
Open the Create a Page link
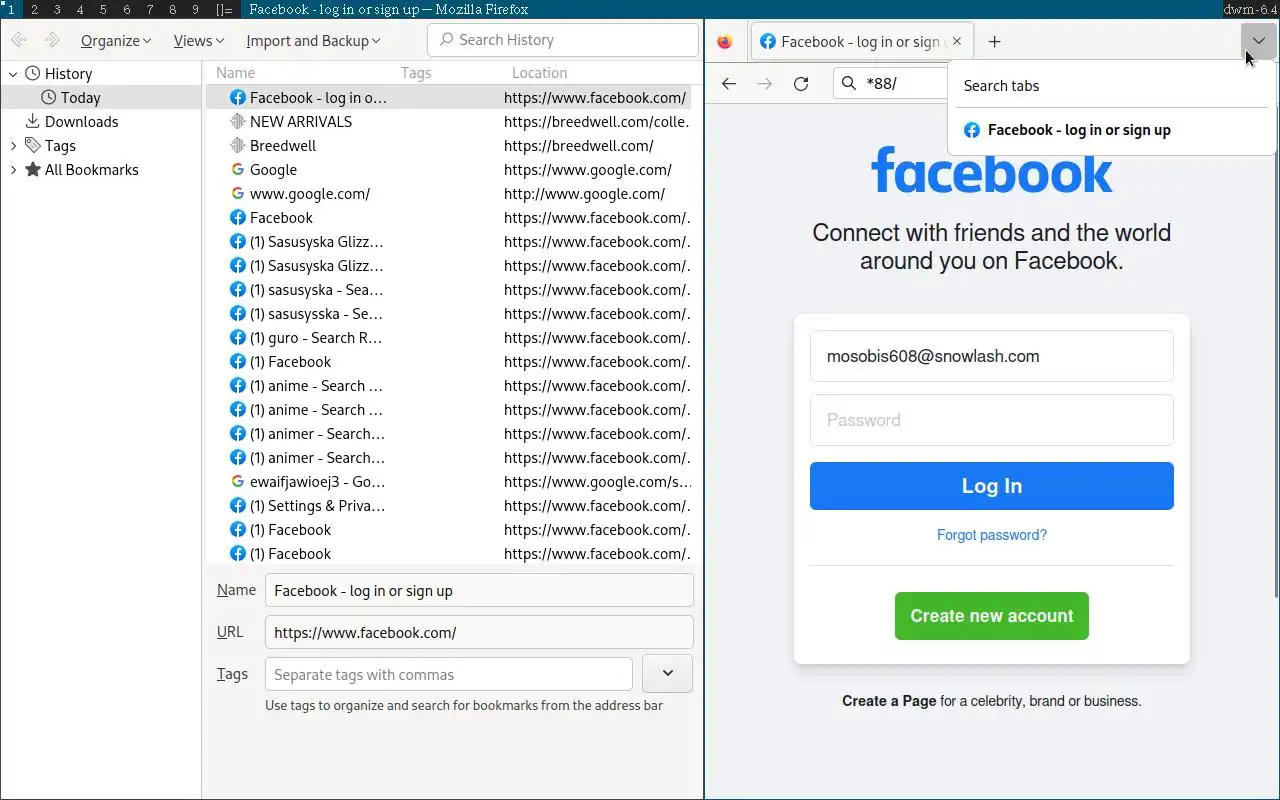pyautogui.click(x=889, y=701)
